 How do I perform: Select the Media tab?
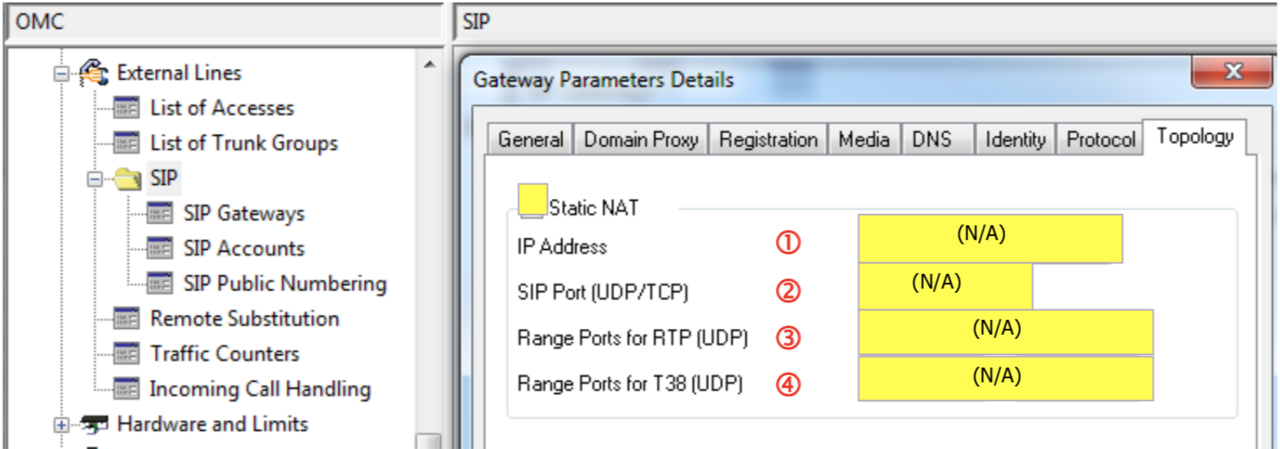864,140
